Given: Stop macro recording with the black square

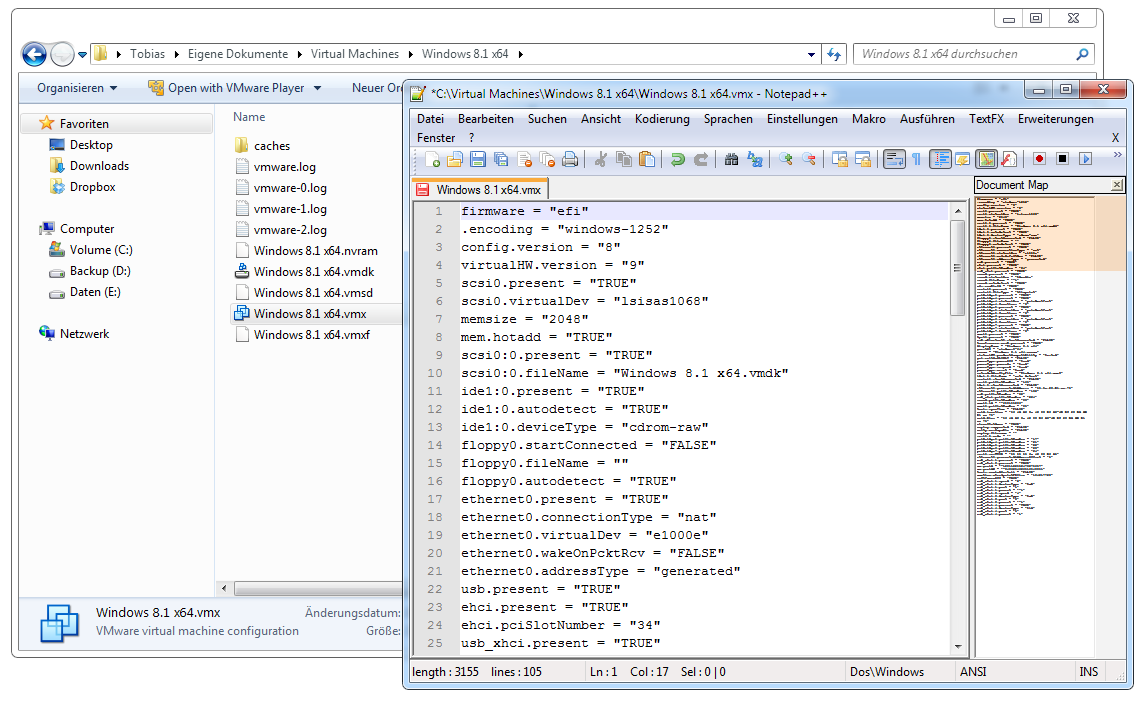Looking at the screenshot, I should [x=1063, y=159].
